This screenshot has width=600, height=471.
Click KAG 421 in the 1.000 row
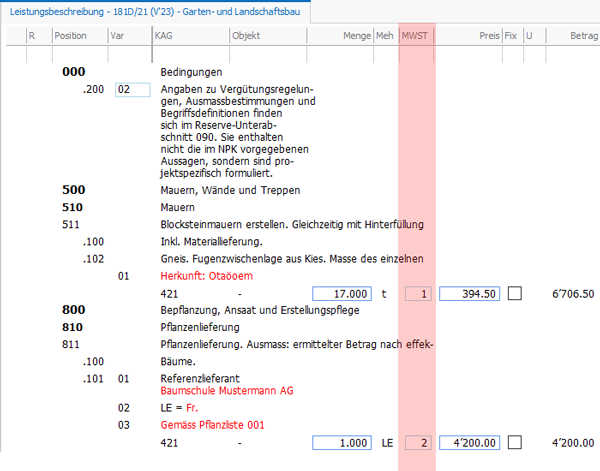(169, 443)
